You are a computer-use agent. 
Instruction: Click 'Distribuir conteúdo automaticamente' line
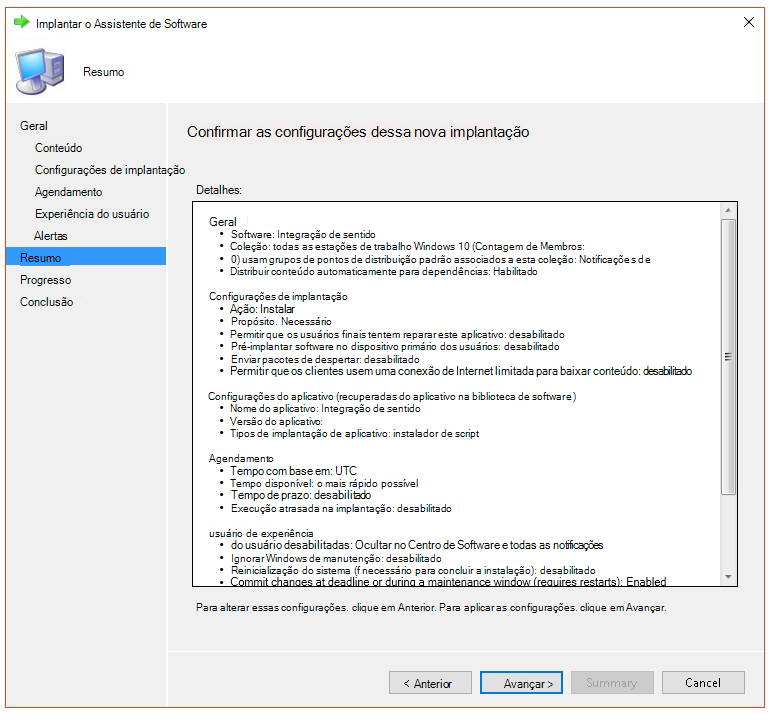[x=384, y=272]
